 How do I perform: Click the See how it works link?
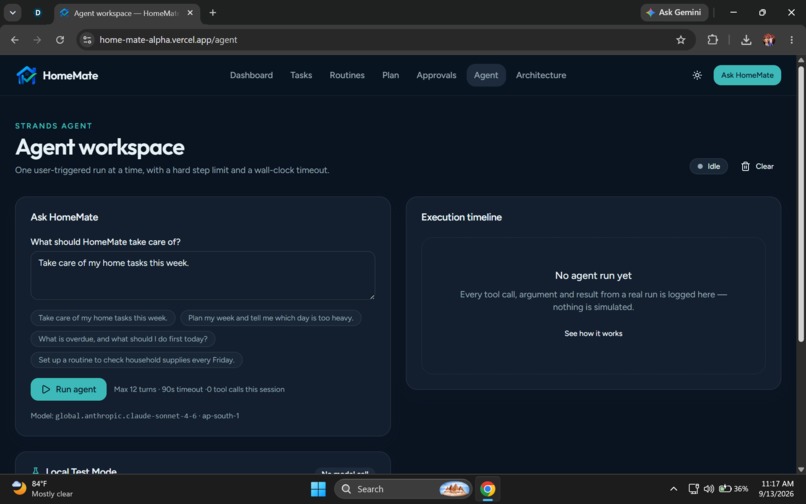click(x=593, y=333)
